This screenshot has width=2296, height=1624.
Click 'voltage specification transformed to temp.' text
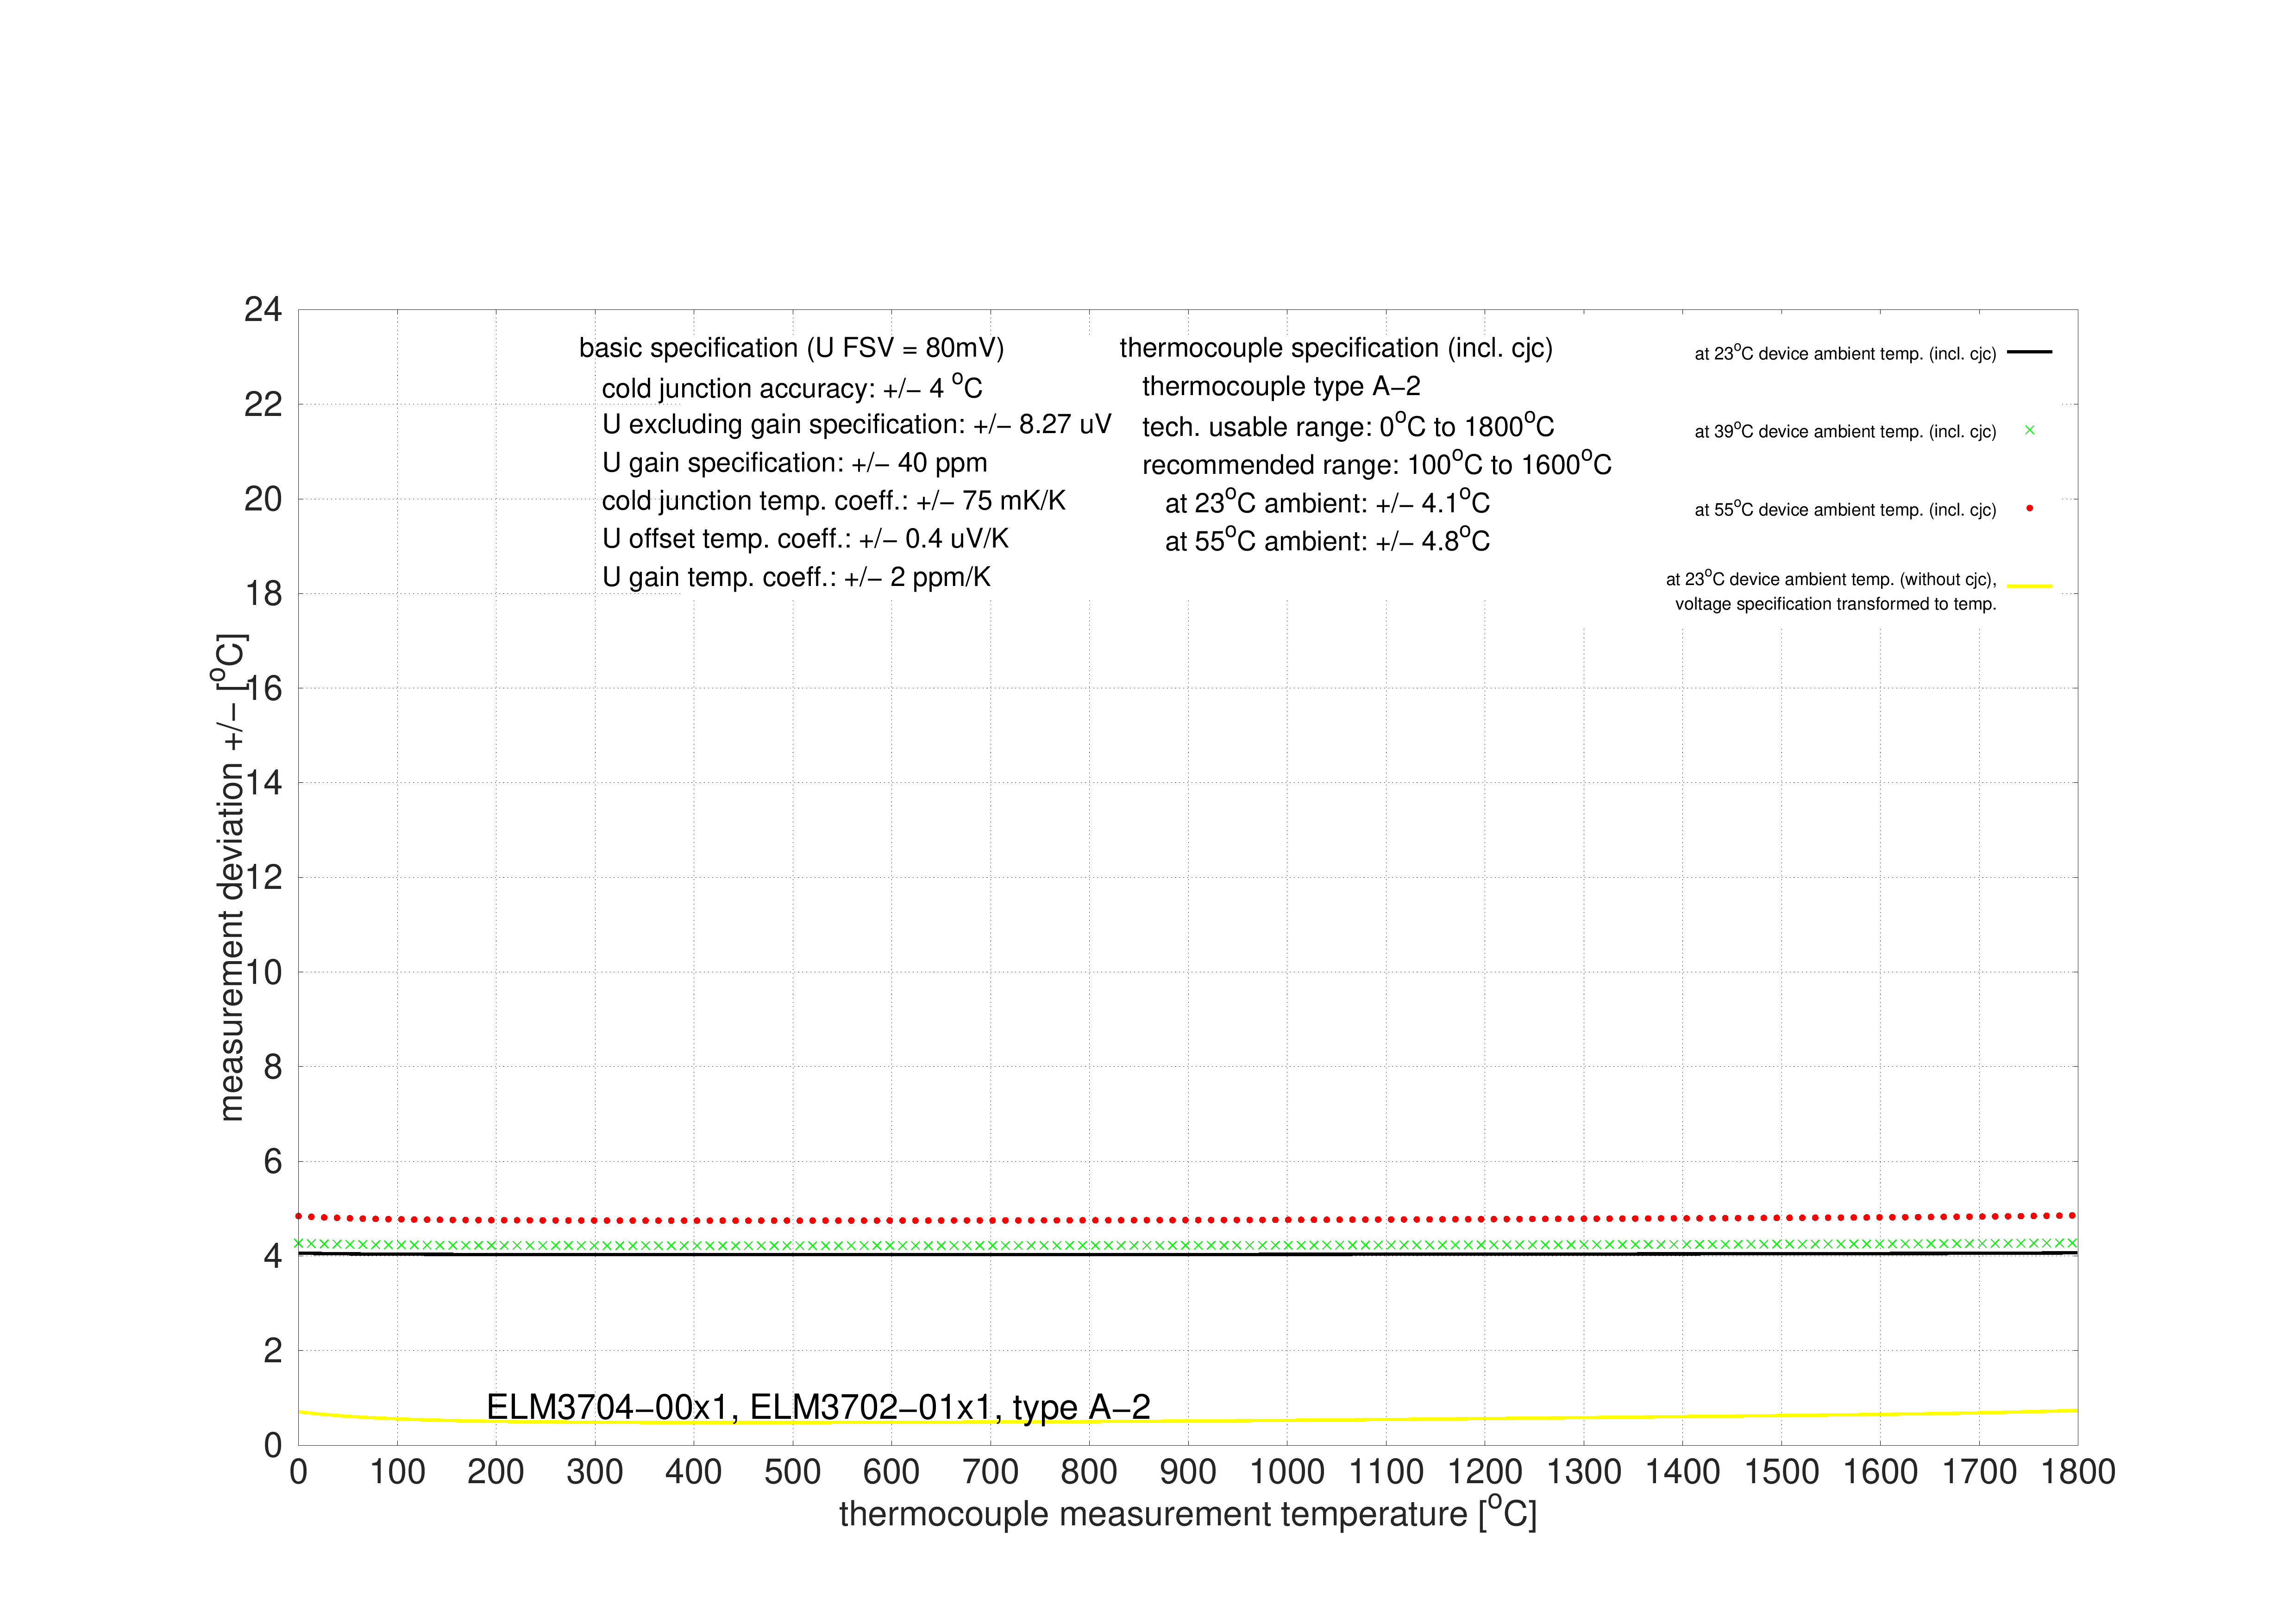(1836, 604)
